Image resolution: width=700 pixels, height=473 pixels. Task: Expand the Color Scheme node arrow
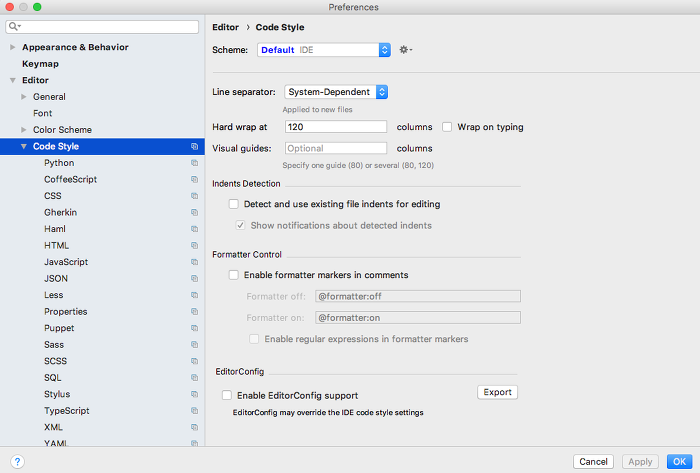pyautogui.click(x=24, y=130)
